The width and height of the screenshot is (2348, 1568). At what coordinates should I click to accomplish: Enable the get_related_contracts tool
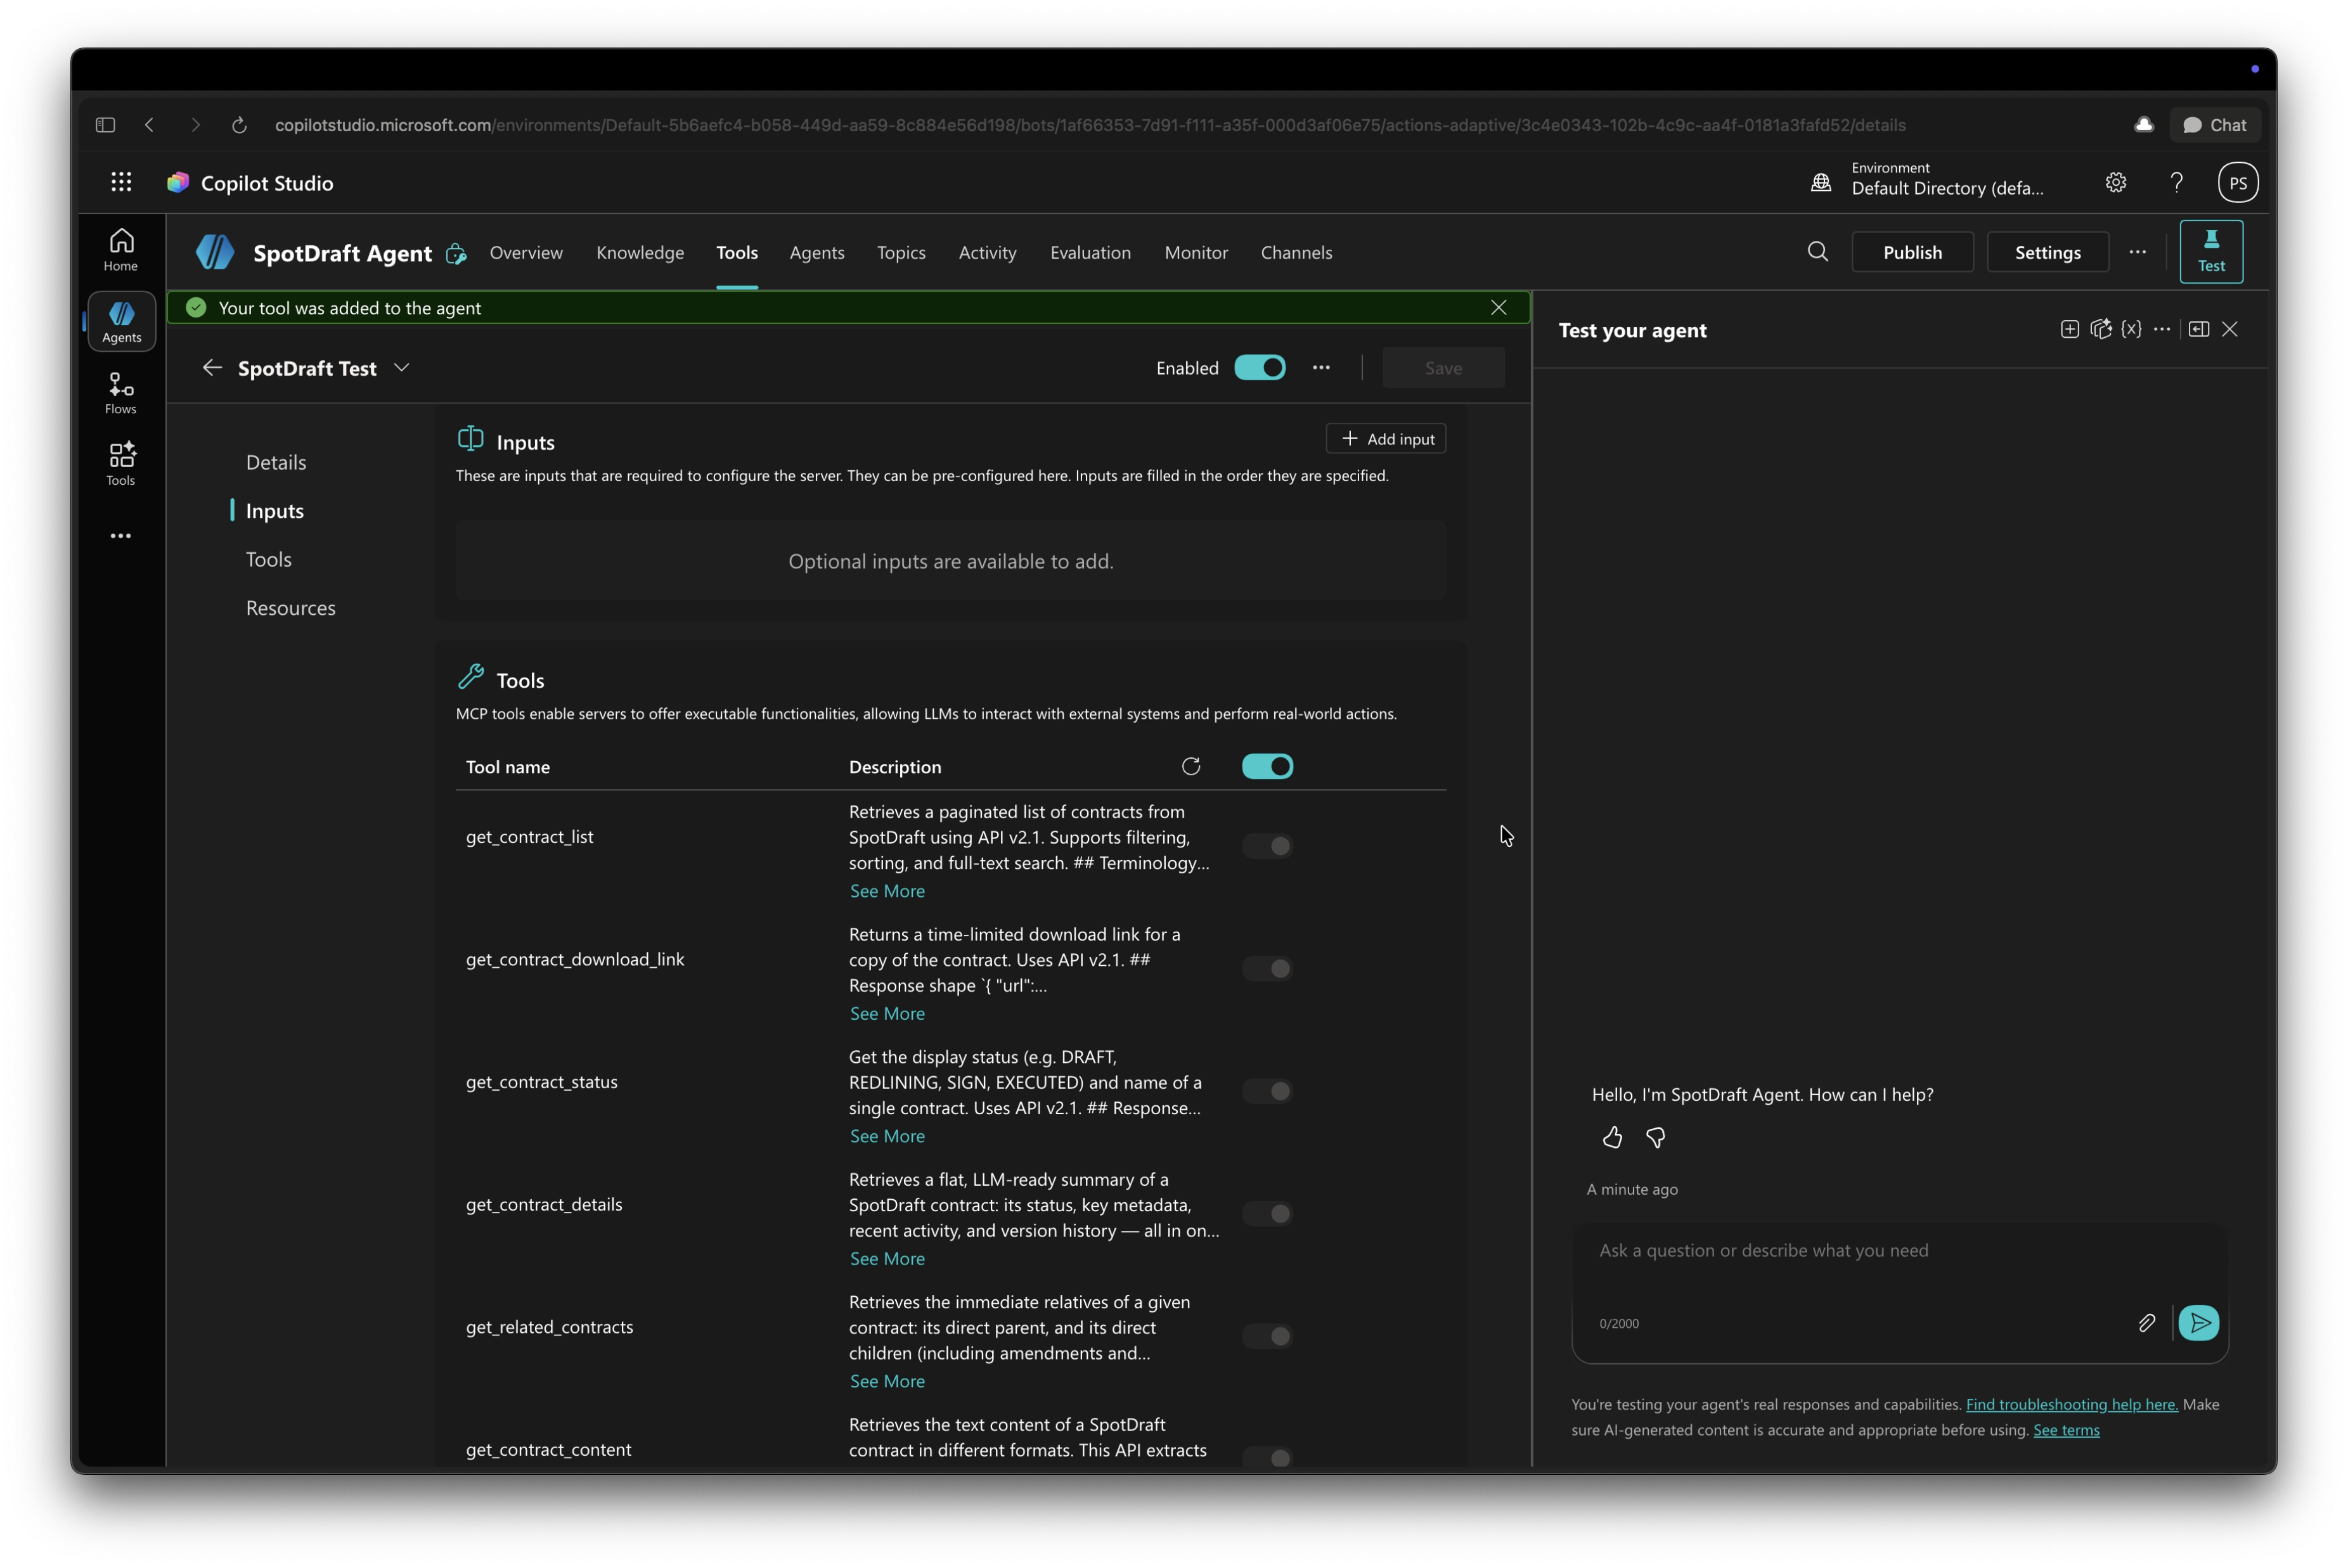[x=1267, y=1337]
